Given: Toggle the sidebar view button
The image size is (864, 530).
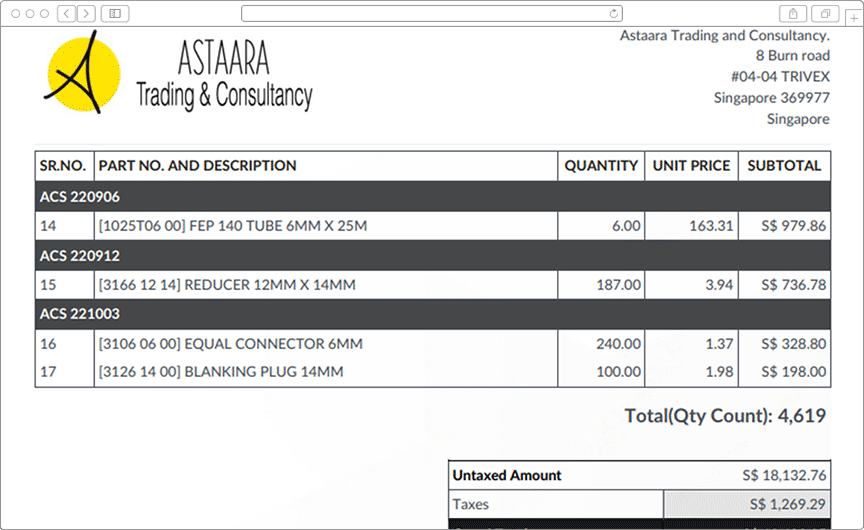Looking at the screenshot, I should [115, 13].
